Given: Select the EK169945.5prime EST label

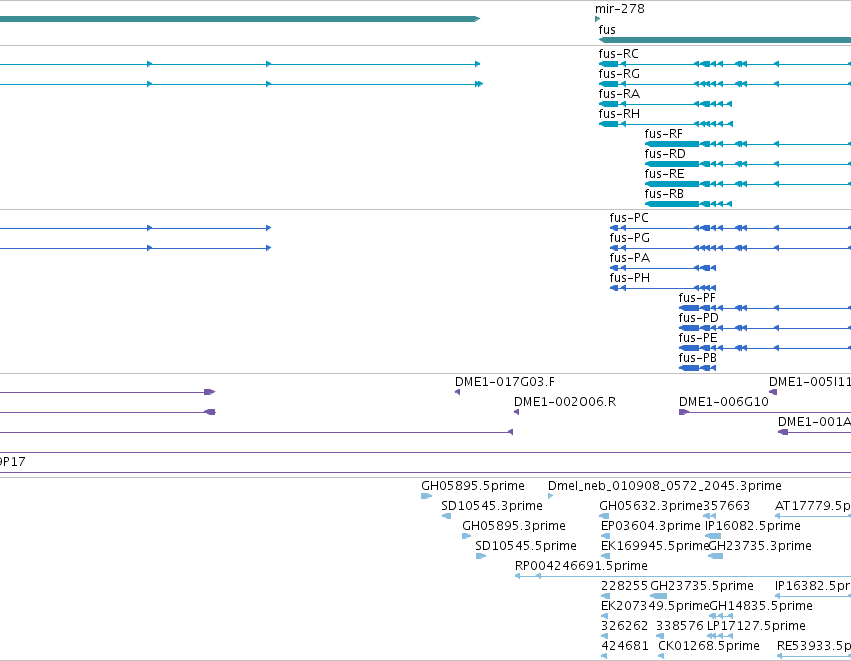Looking at the screenshot, I should point(655,546).
